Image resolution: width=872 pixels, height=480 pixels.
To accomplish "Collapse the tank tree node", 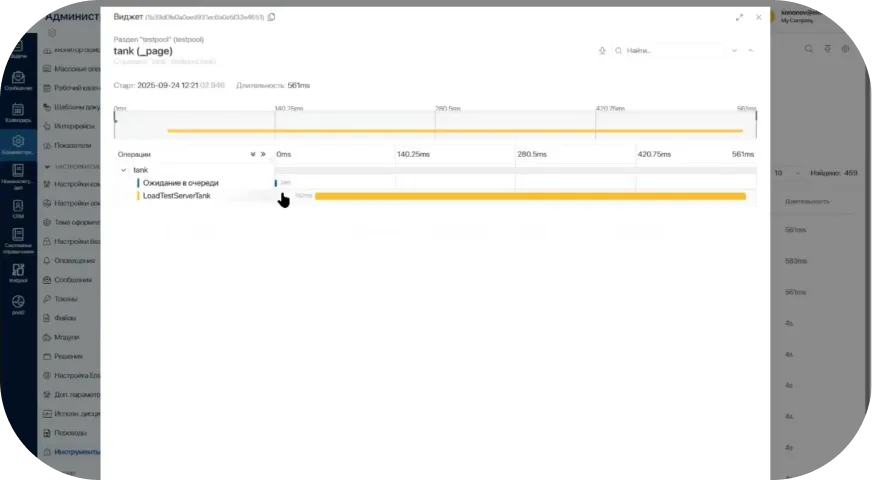I will [123, 170].
